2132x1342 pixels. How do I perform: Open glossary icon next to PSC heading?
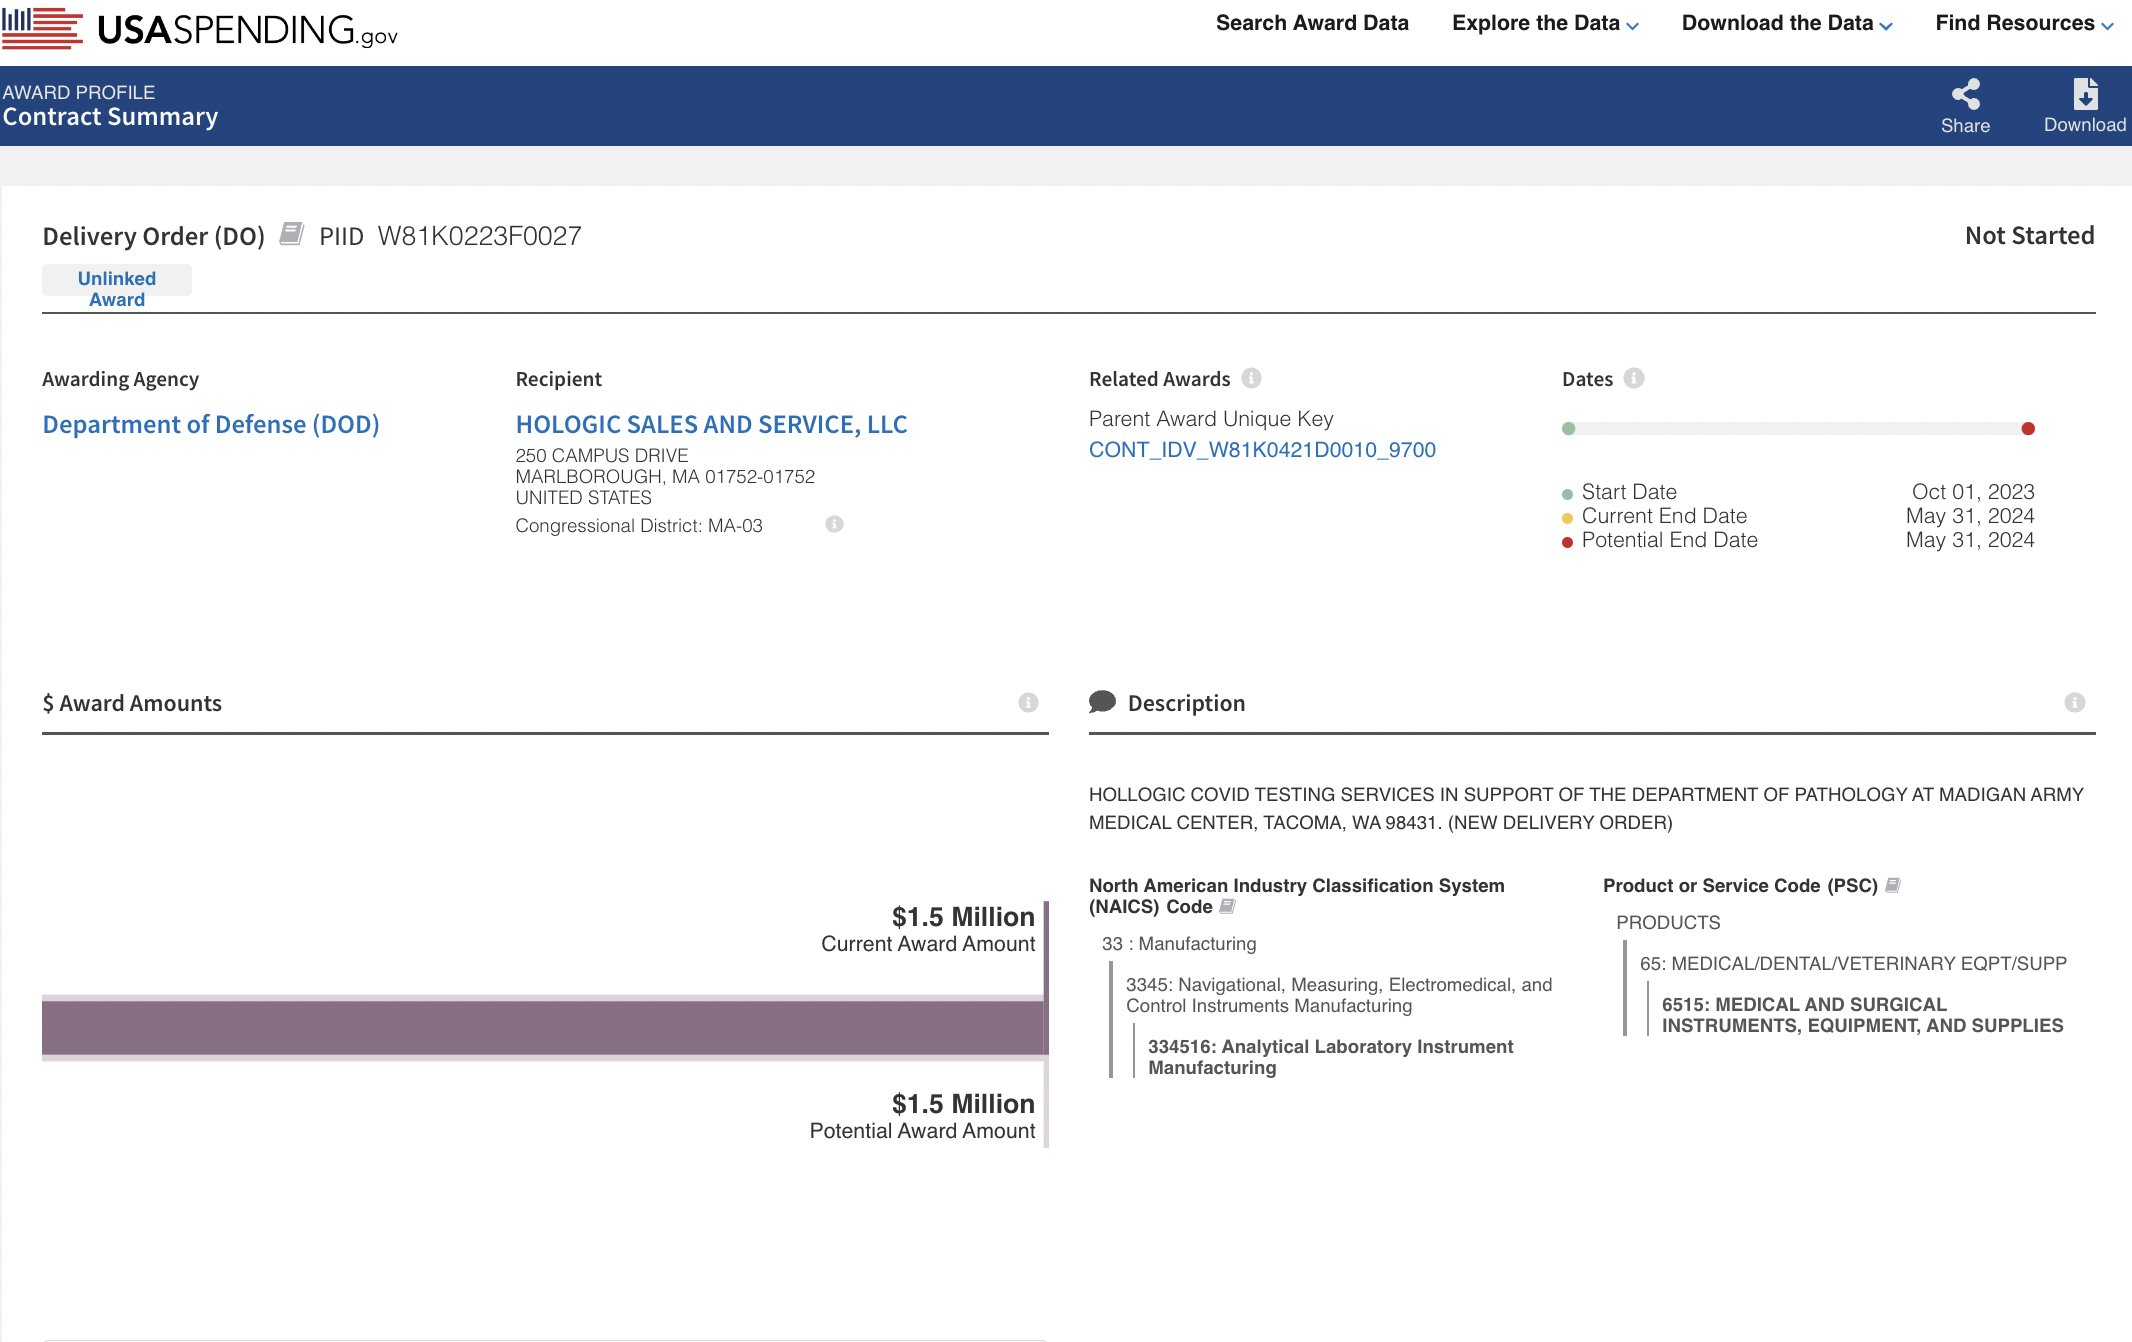[1892, 885]
